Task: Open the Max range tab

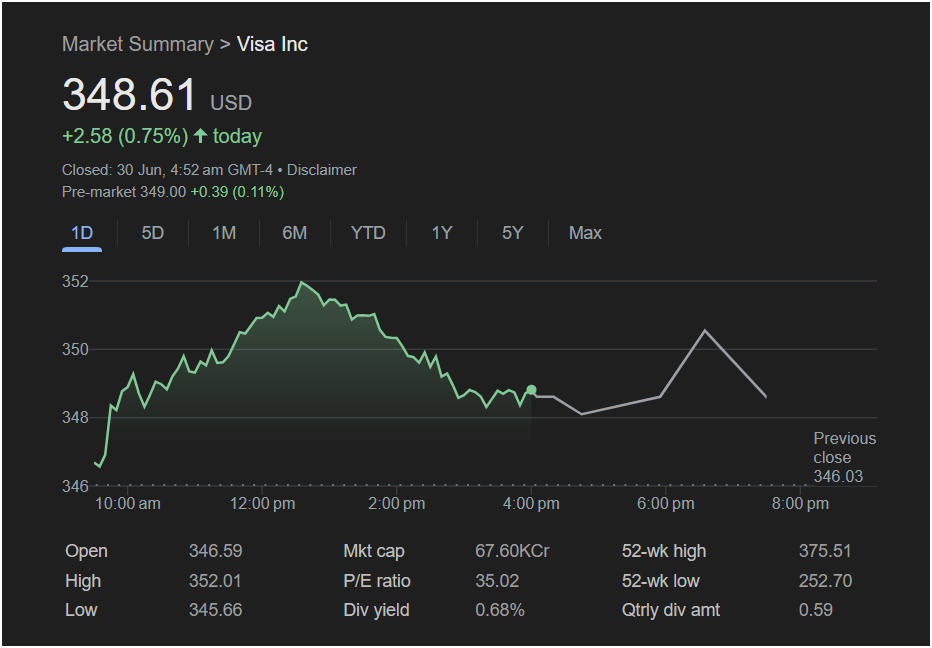Action: click(x=585, y=233)
